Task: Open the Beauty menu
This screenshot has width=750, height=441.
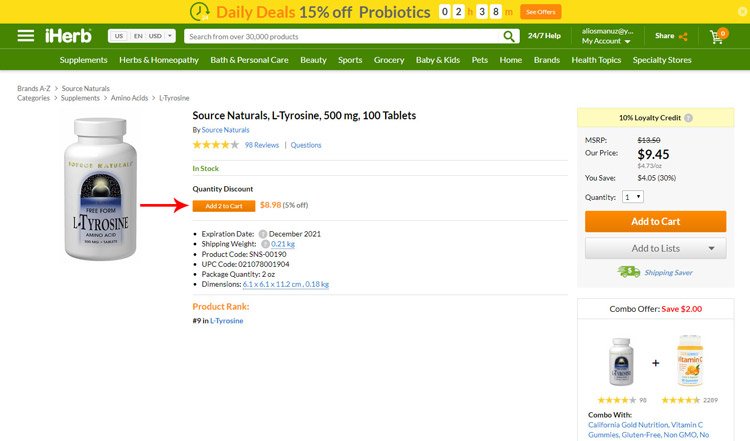Action: tap(313, 60)
